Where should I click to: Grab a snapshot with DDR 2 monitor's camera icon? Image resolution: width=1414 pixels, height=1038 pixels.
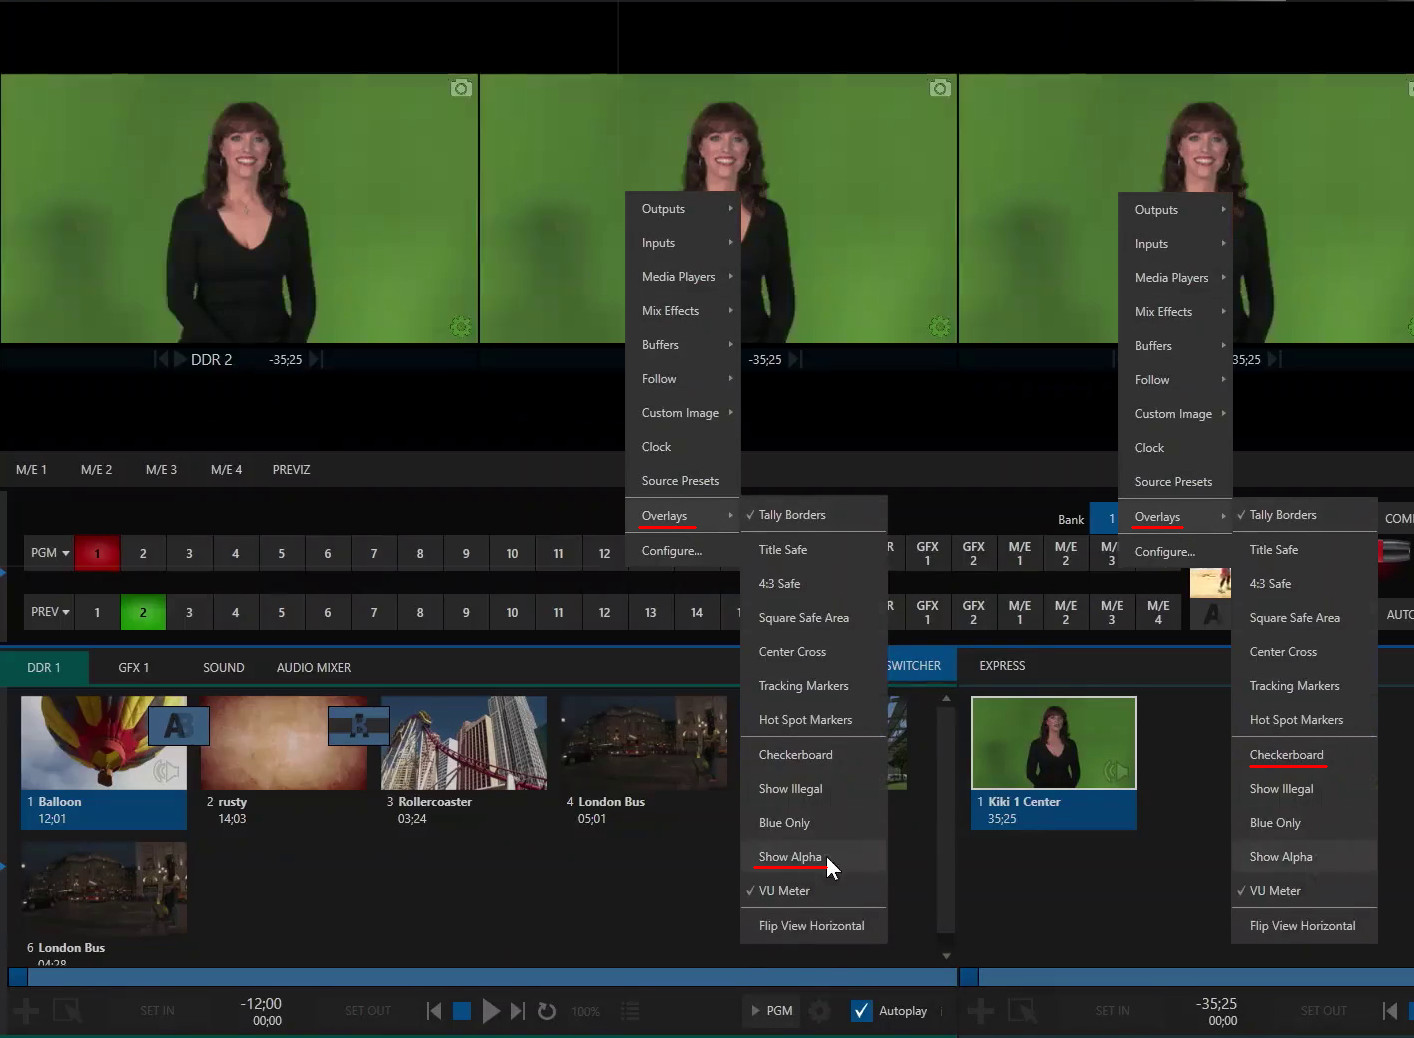(461, 88)
